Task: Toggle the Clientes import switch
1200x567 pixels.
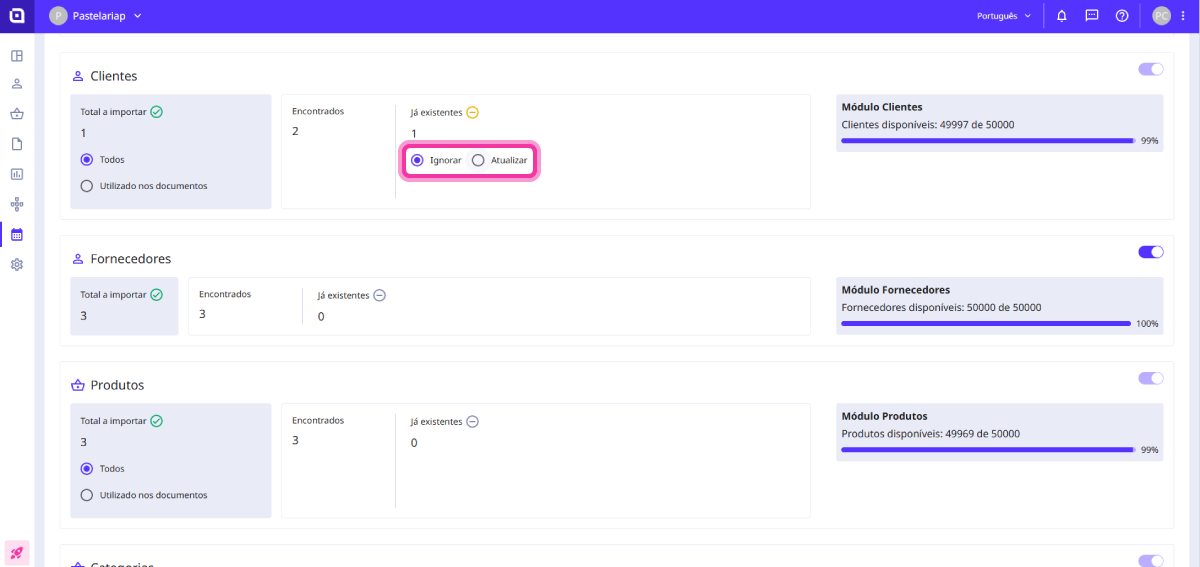Action: (1150, 69)
